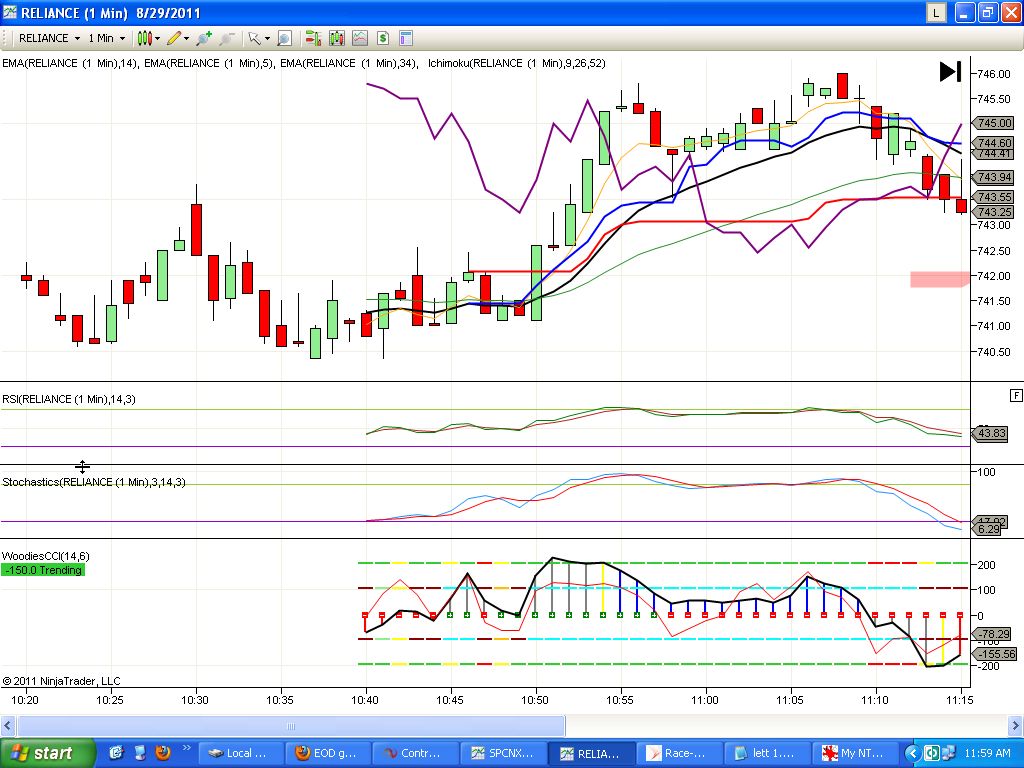Click the 743.94 price marker
The height and width of the screenshot is (768, 1024).
pos(993,177)
